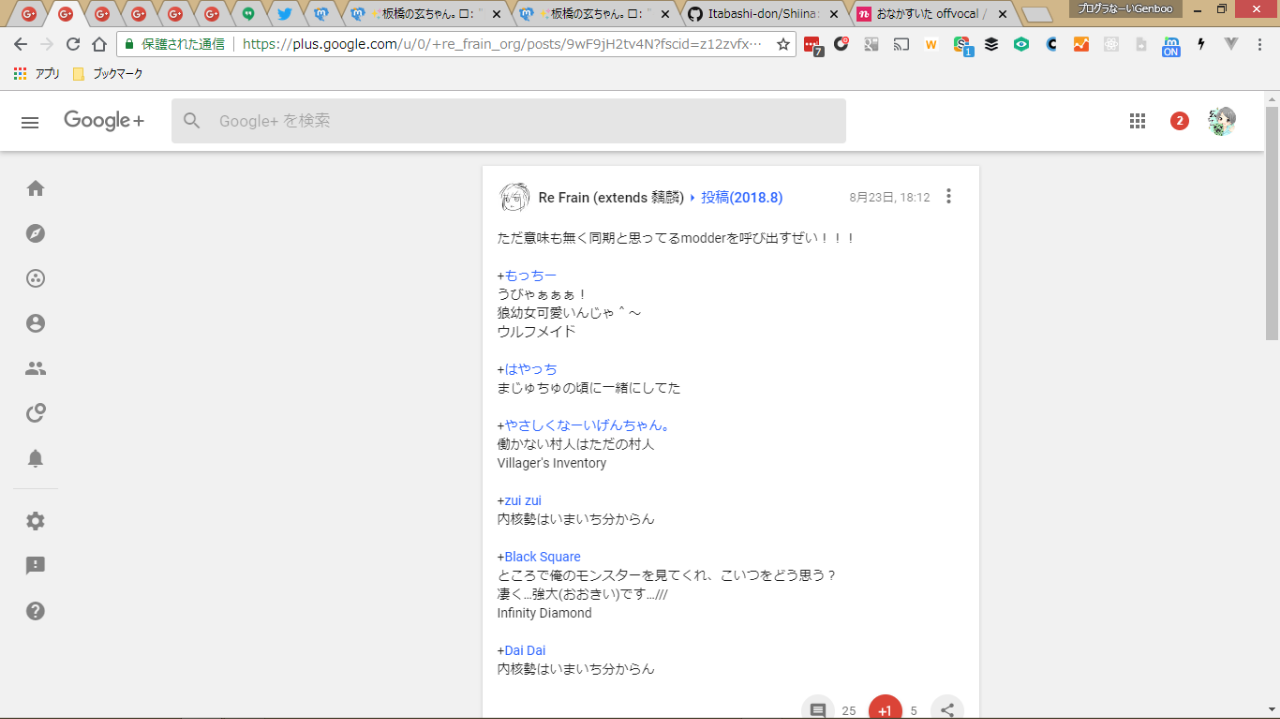Open the Google+ Home feed icon
The height and width of the screenshot is (719, 1280).
(x=36, y=189)
